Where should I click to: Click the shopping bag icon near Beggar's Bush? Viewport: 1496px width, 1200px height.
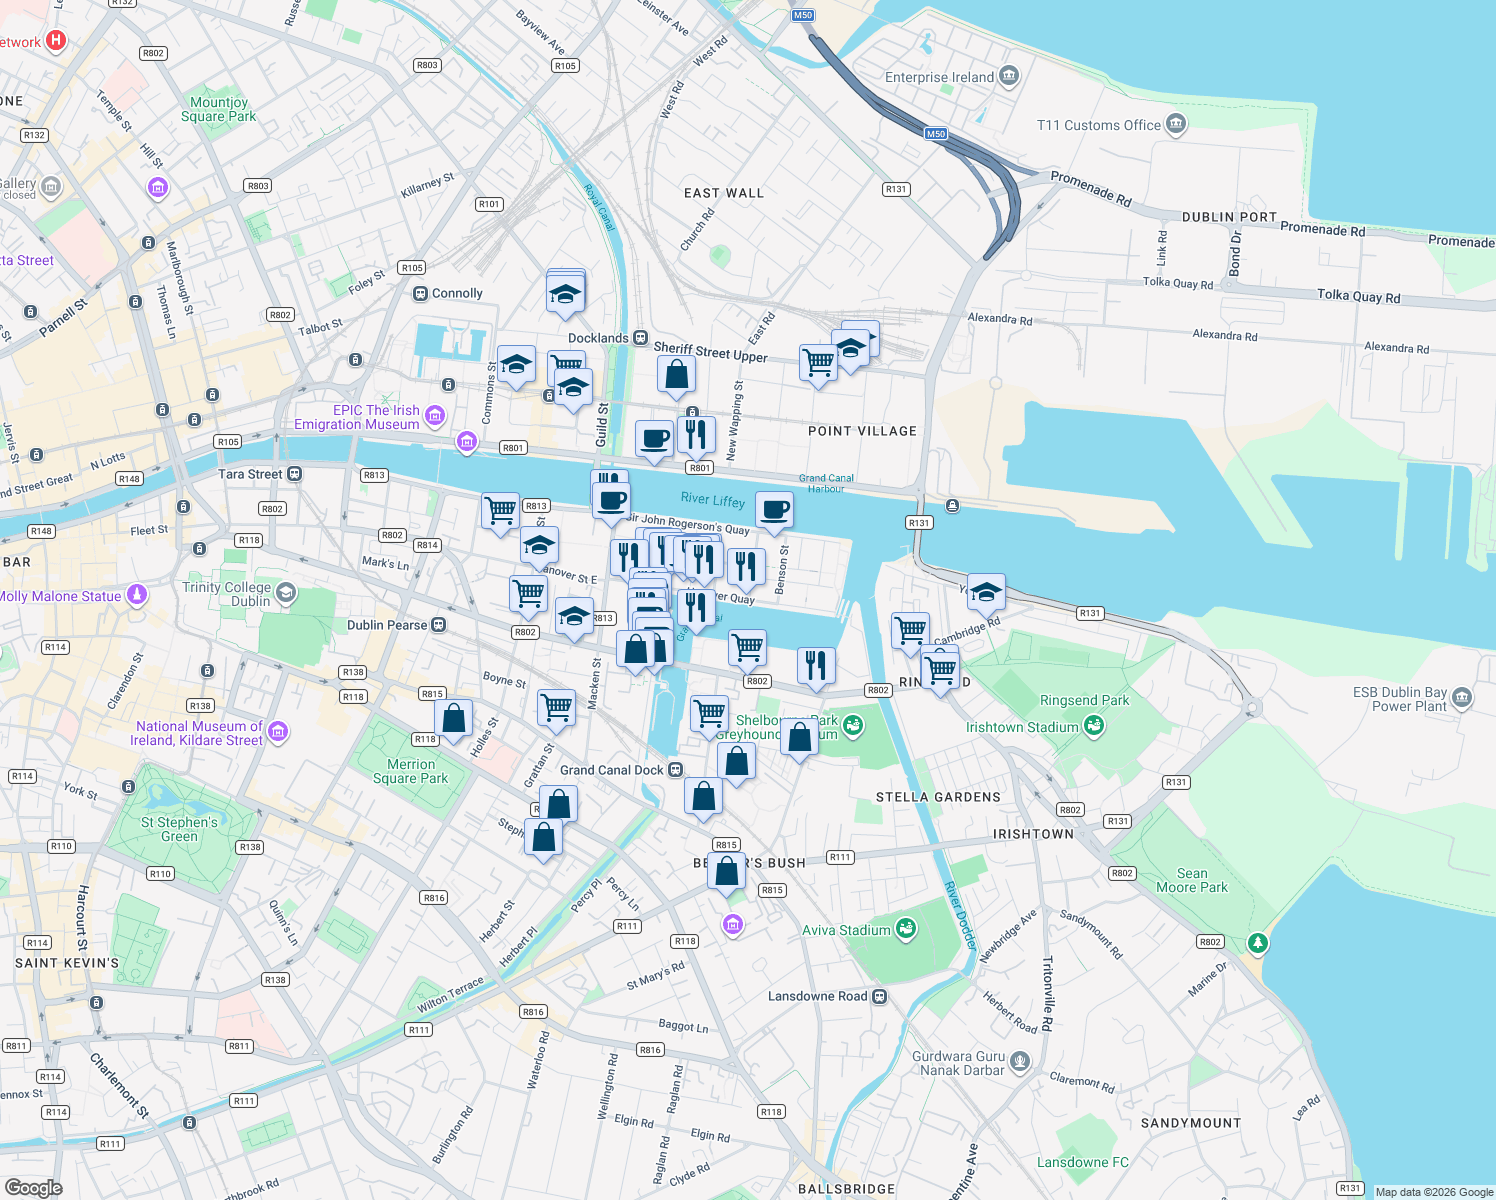(x=726, y=872)
